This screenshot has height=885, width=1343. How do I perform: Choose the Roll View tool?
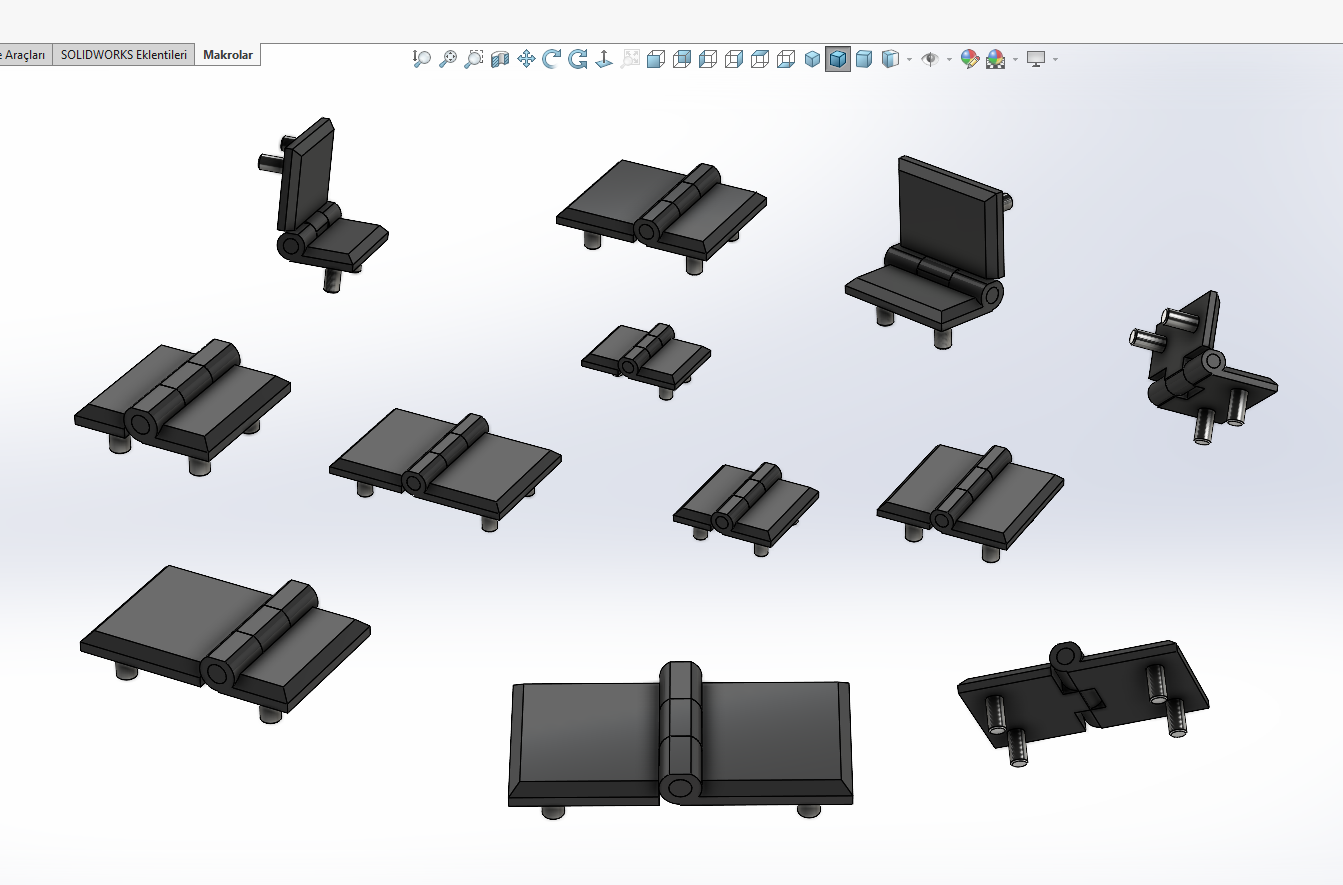(578, 59)
